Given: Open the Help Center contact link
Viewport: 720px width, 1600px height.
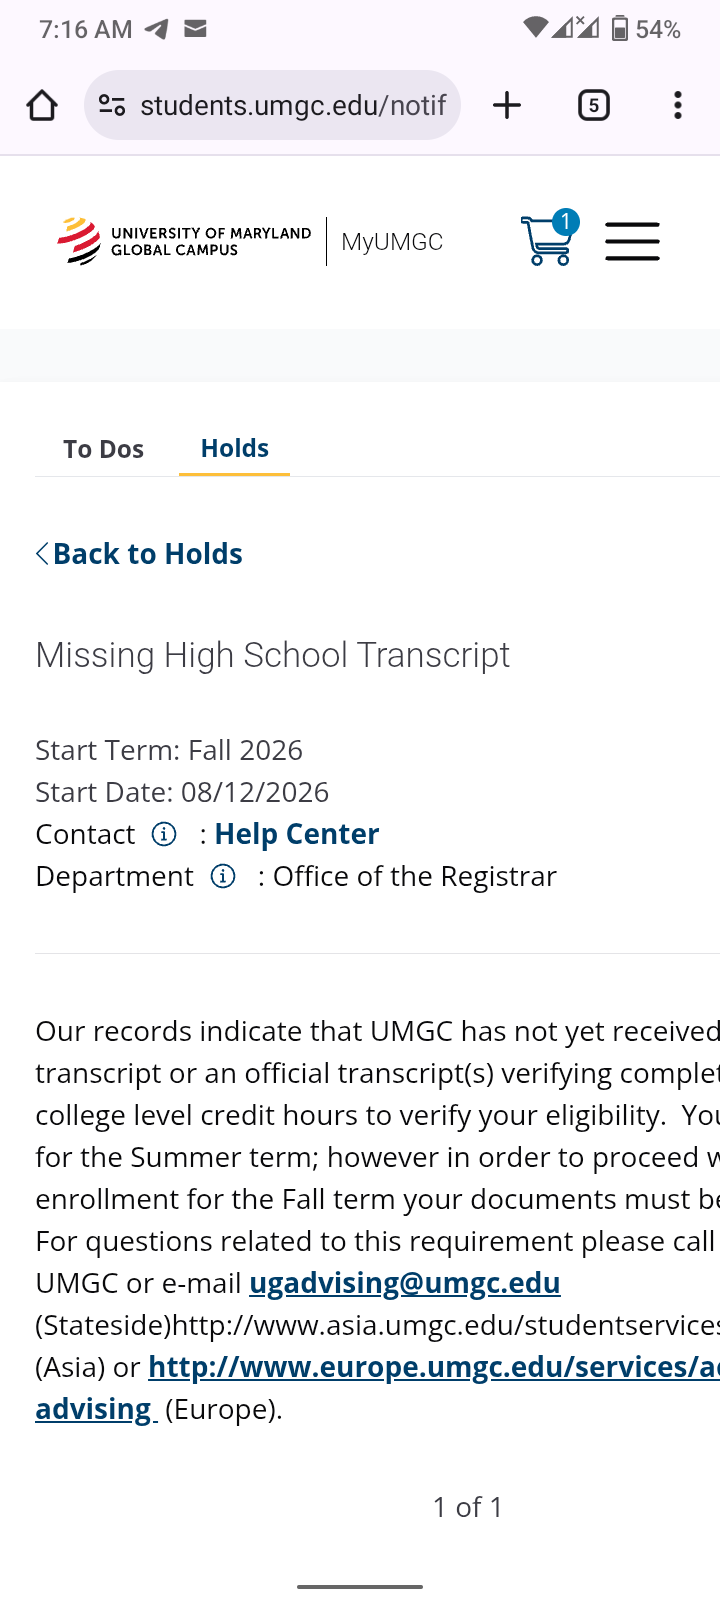Looking at the screenshot, I should click(297, 834).
